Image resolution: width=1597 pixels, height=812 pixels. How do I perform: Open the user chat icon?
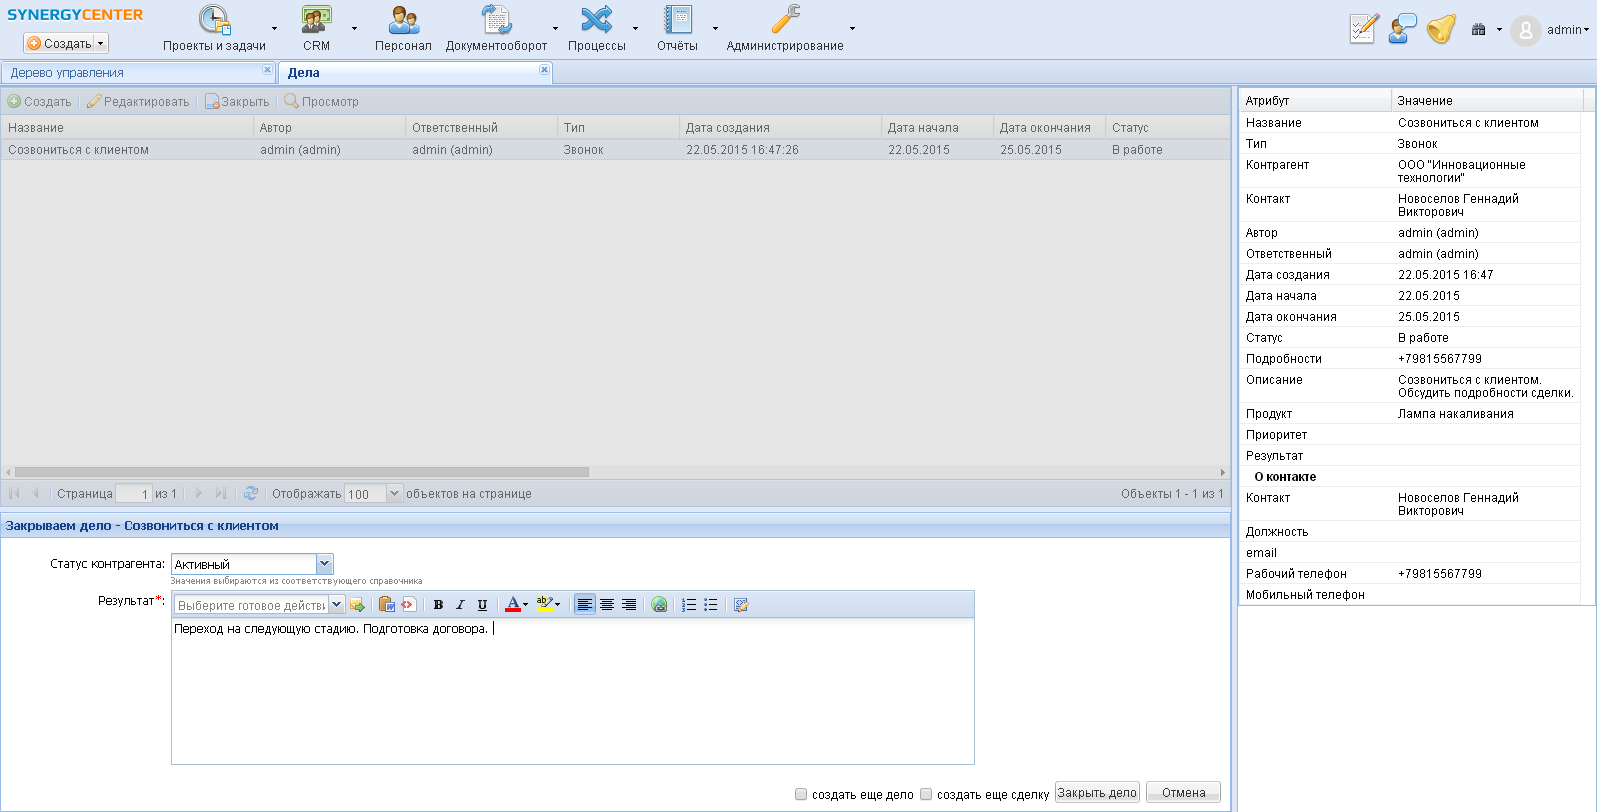tap(1403, 29)
